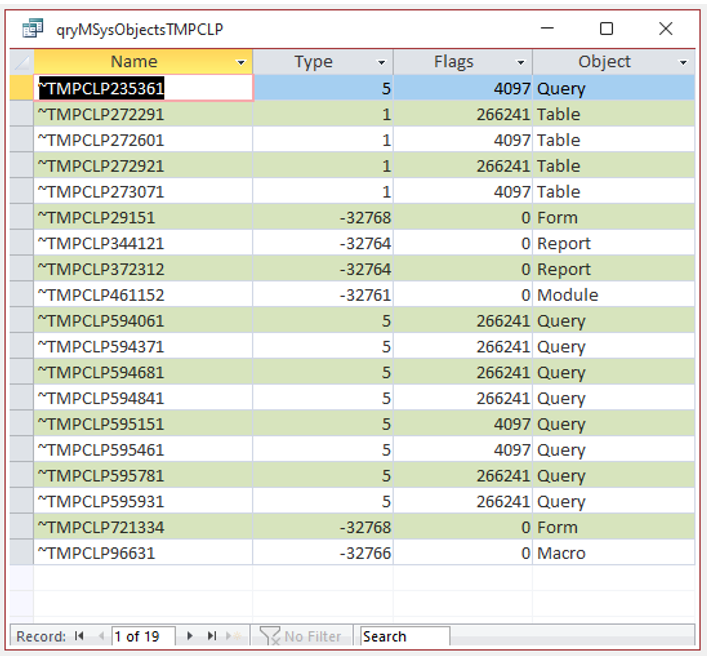Image resolution: width=707 pixels, height=656 pixels.
Task: Click the cell ~TMPCLP595931
Action: 143,501
